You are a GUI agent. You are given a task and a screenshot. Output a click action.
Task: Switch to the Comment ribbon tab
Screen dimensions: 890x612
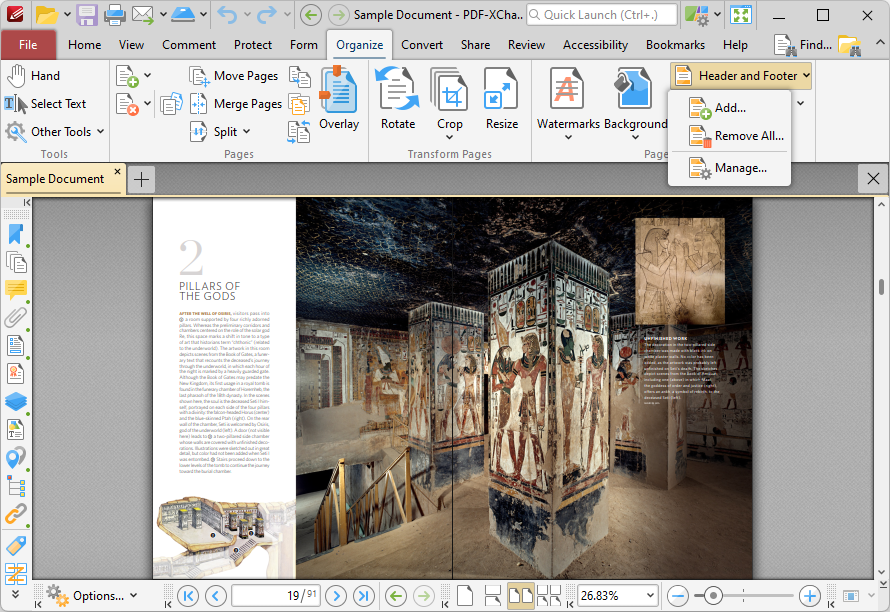click(189, 45)
